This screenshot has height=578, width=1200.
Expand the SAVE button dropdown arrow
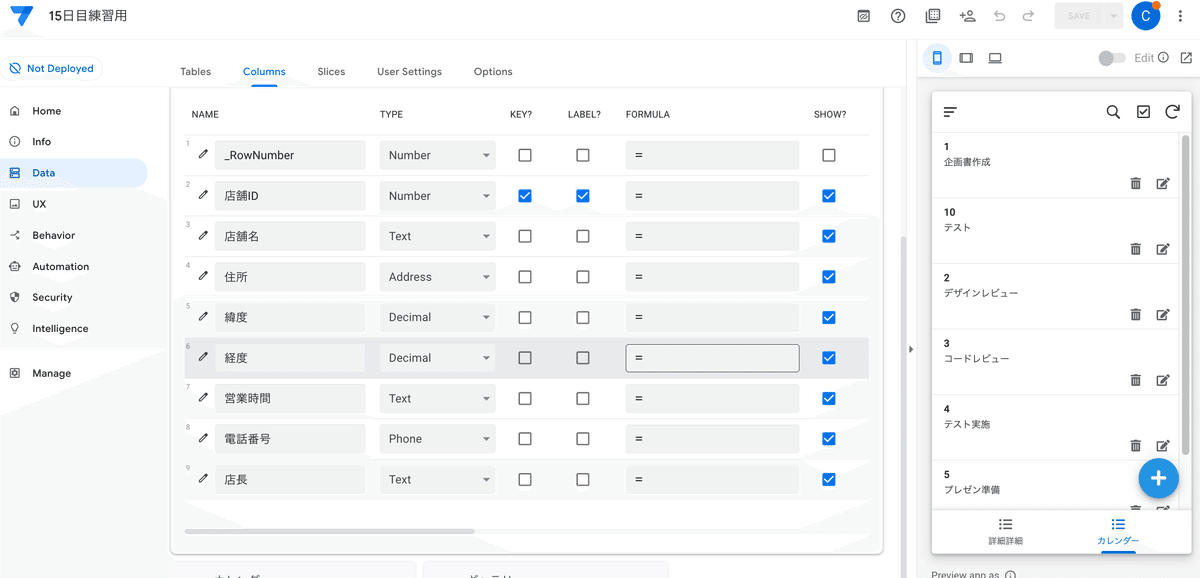[x=1114, y=16]
